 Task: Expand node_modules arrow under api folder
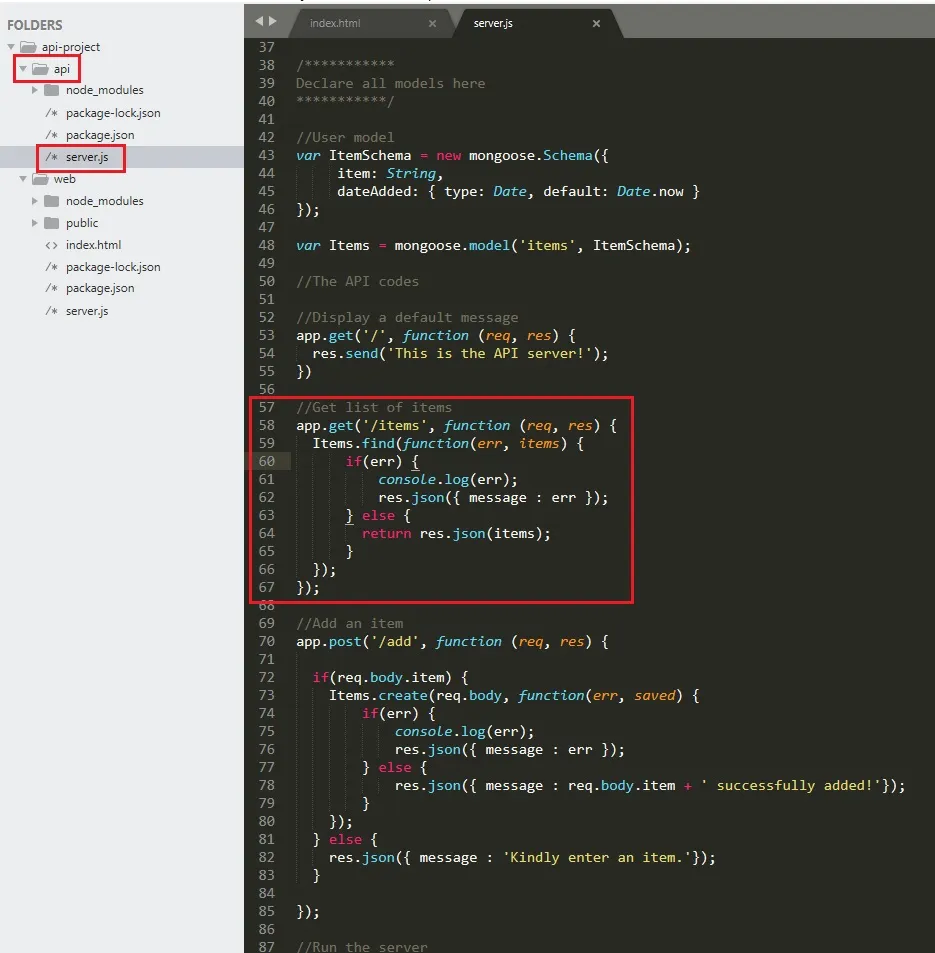click(35, 90)
